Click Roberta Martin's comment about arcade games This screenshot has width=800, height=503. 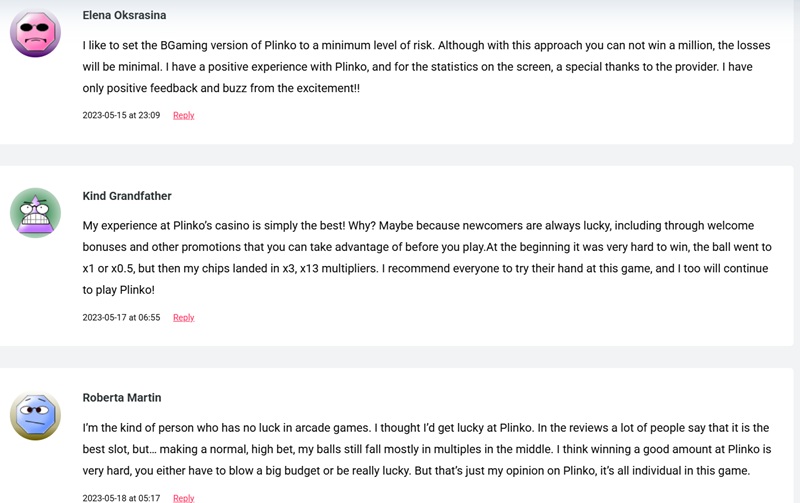click(427, 449)
